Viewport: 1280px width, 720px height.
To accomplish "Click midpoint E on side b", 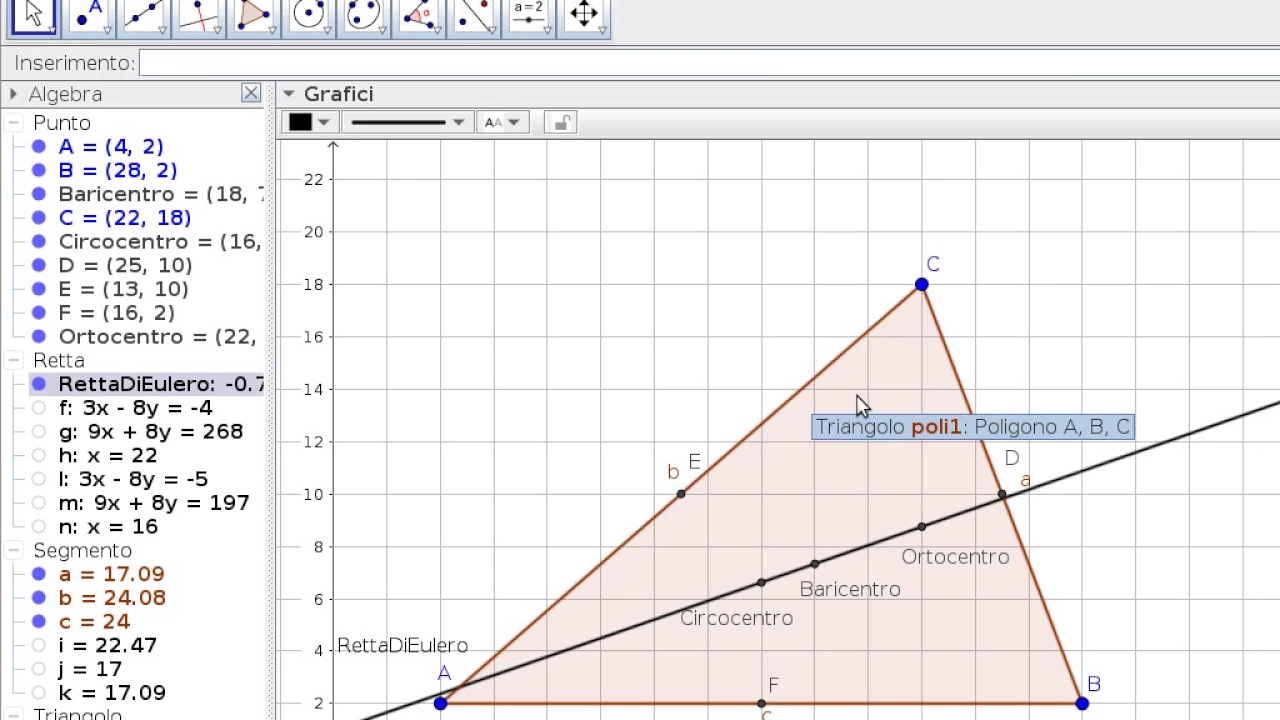I will click(681, 494).
